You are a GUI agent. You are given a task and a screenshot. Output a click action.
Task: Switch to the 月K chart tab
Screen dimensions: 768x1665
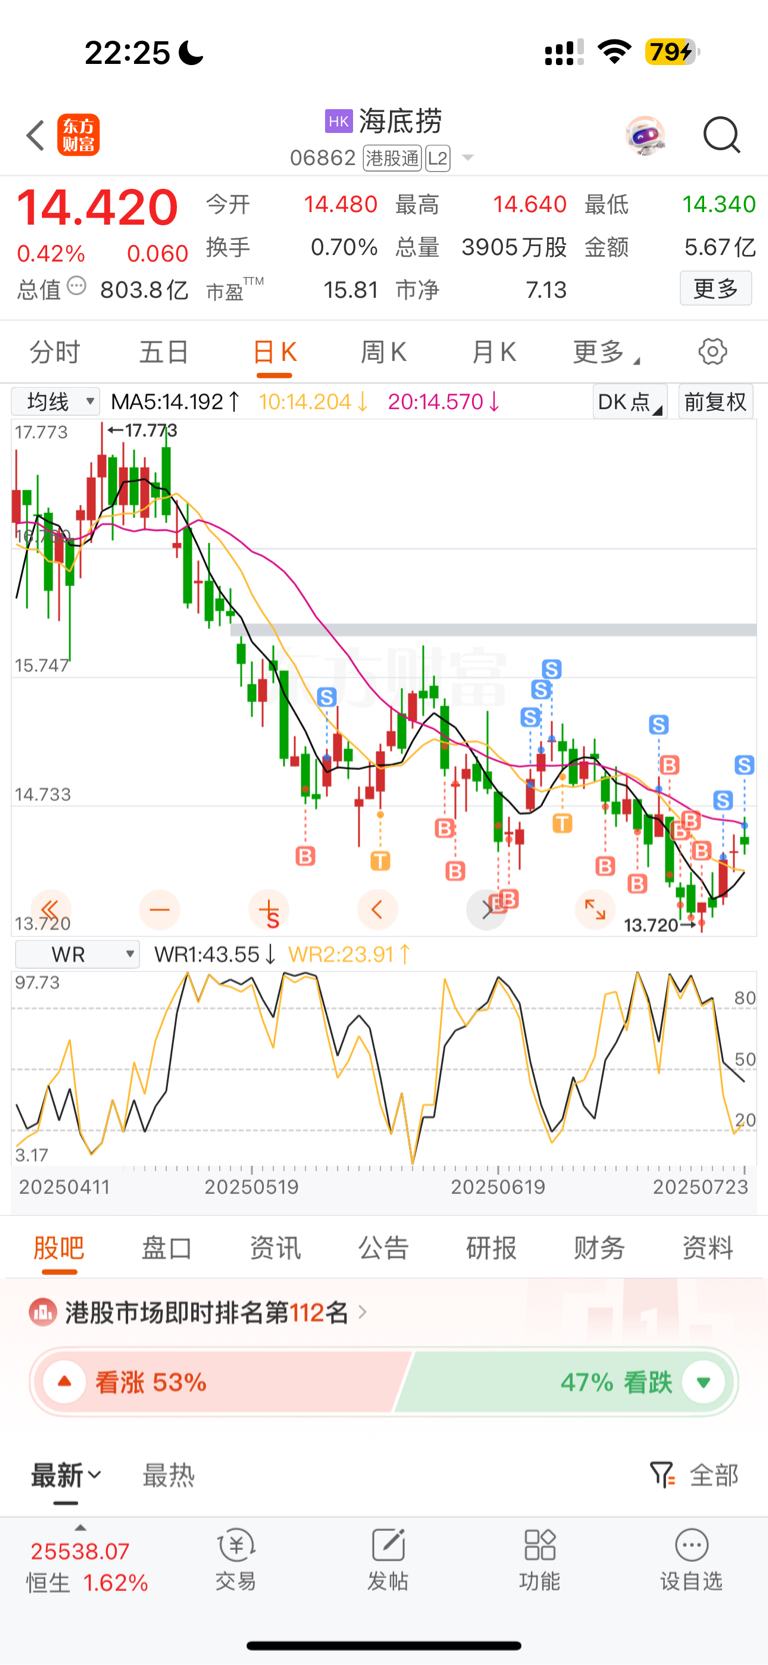tap(493, 352)
